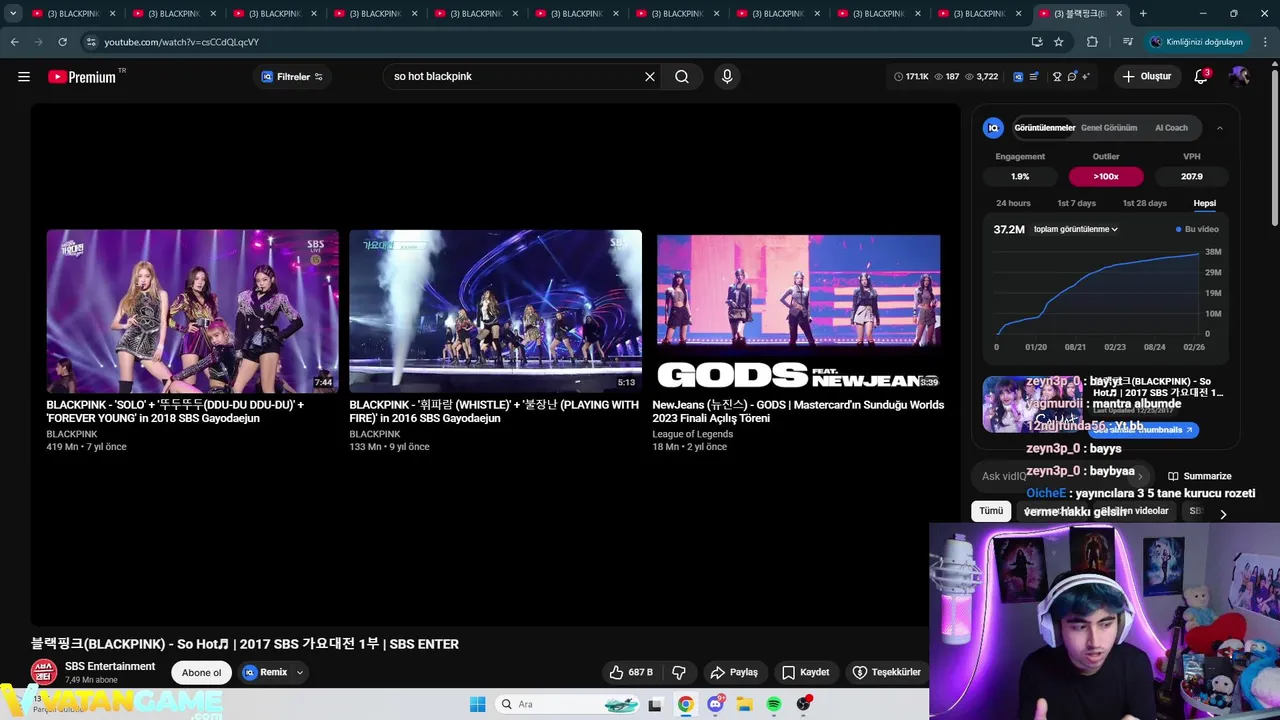Start voice search with microphone
This screenshot has width=1280, height=720.
tap(727, 76)
